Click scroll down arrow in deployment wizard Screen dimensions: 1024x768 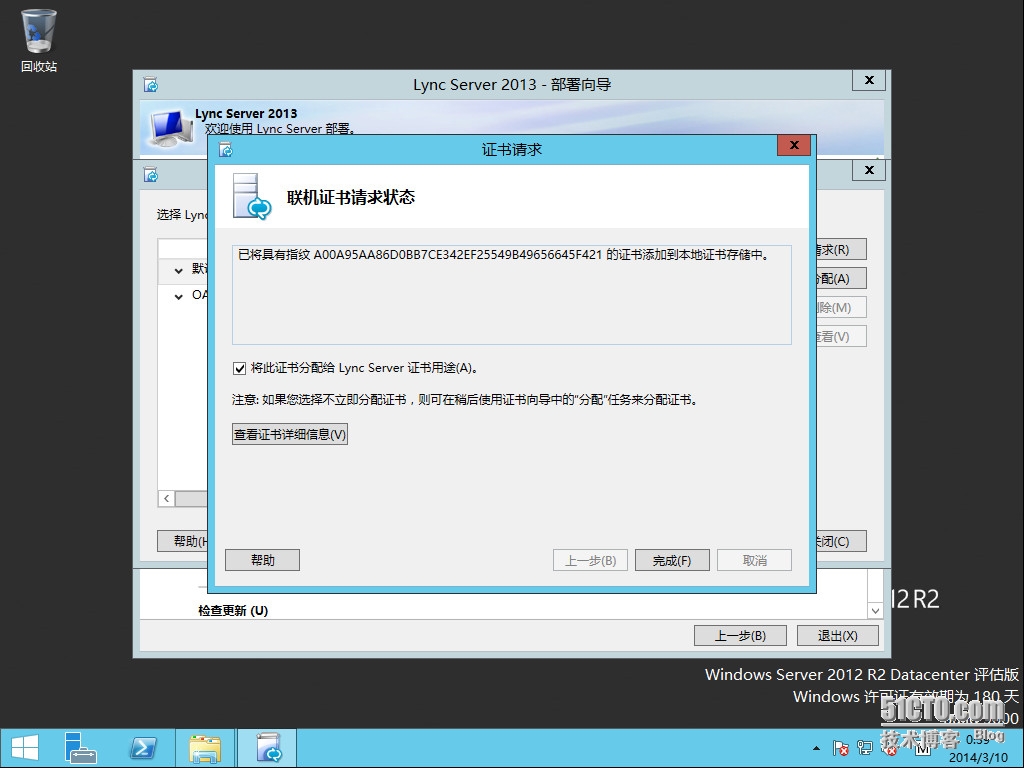point(875,611)
